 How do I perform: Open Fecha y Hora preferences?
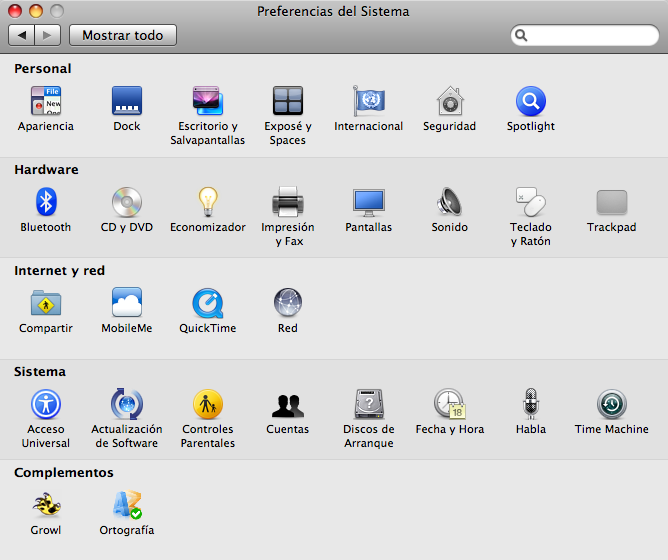pos(449,405)
